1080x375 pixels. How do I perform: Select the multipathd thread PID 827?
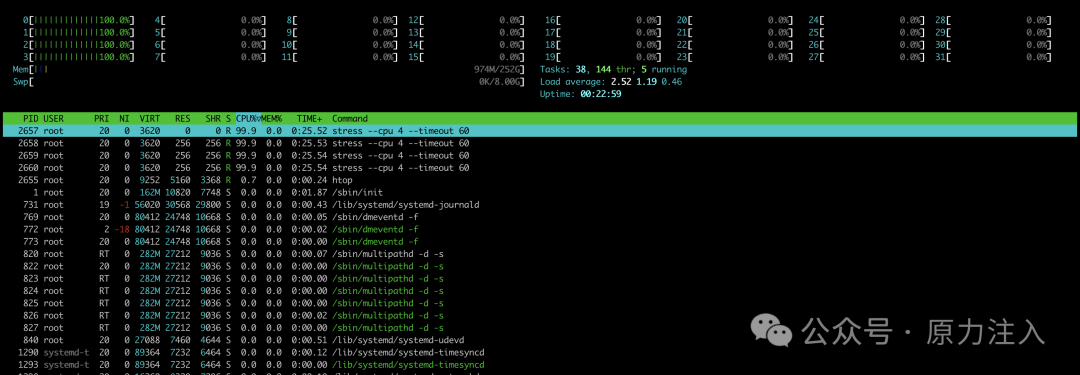pos(539,328)
